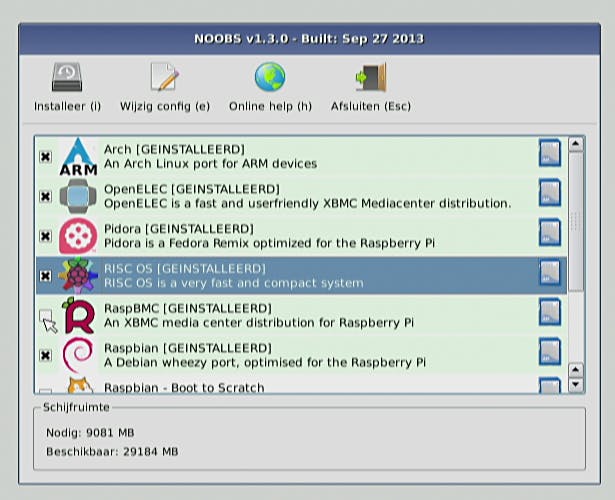Click the Arch Linux ARM logo
Image resolution: width=615 pixels, height=500 pixels.
78,156
